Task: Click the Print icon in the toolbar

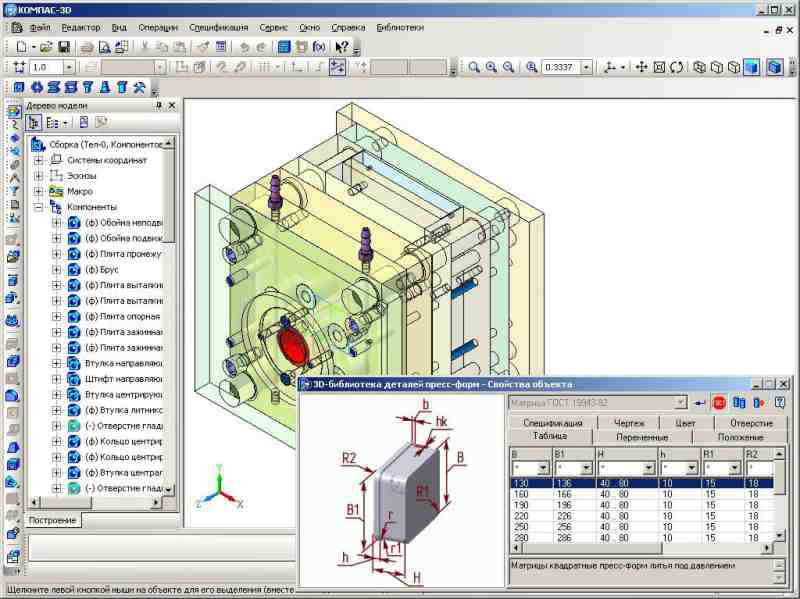Action: (x=87, y=47)
